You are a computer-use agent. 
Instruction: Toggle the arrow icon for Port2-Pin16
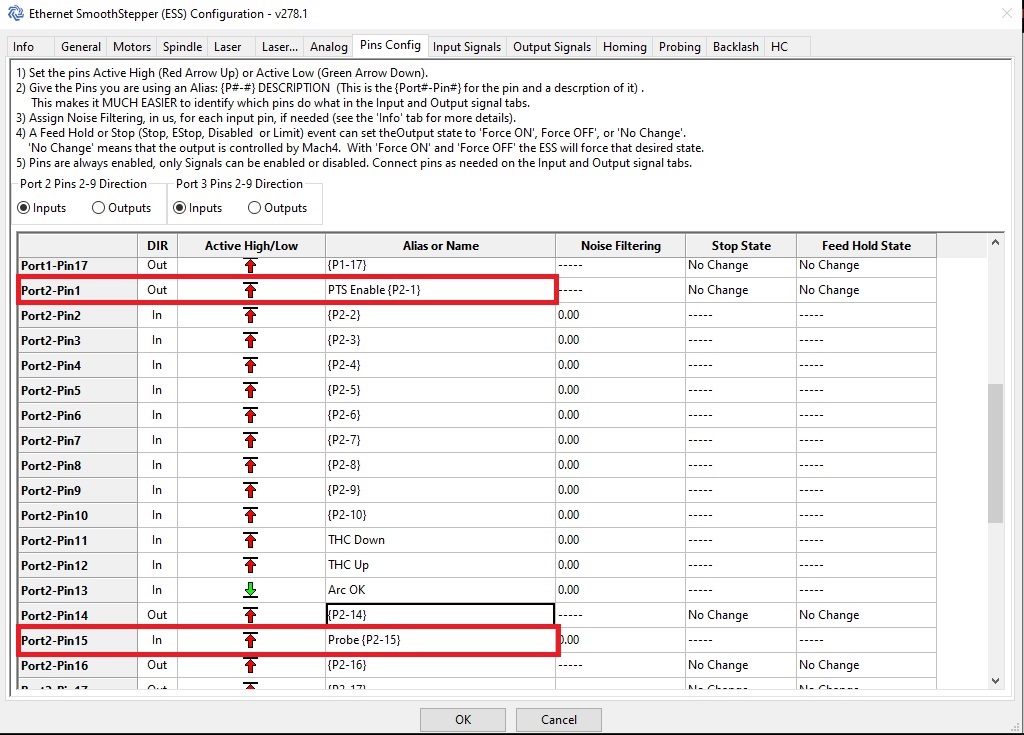pyautogui.click(x=250, y=664)
